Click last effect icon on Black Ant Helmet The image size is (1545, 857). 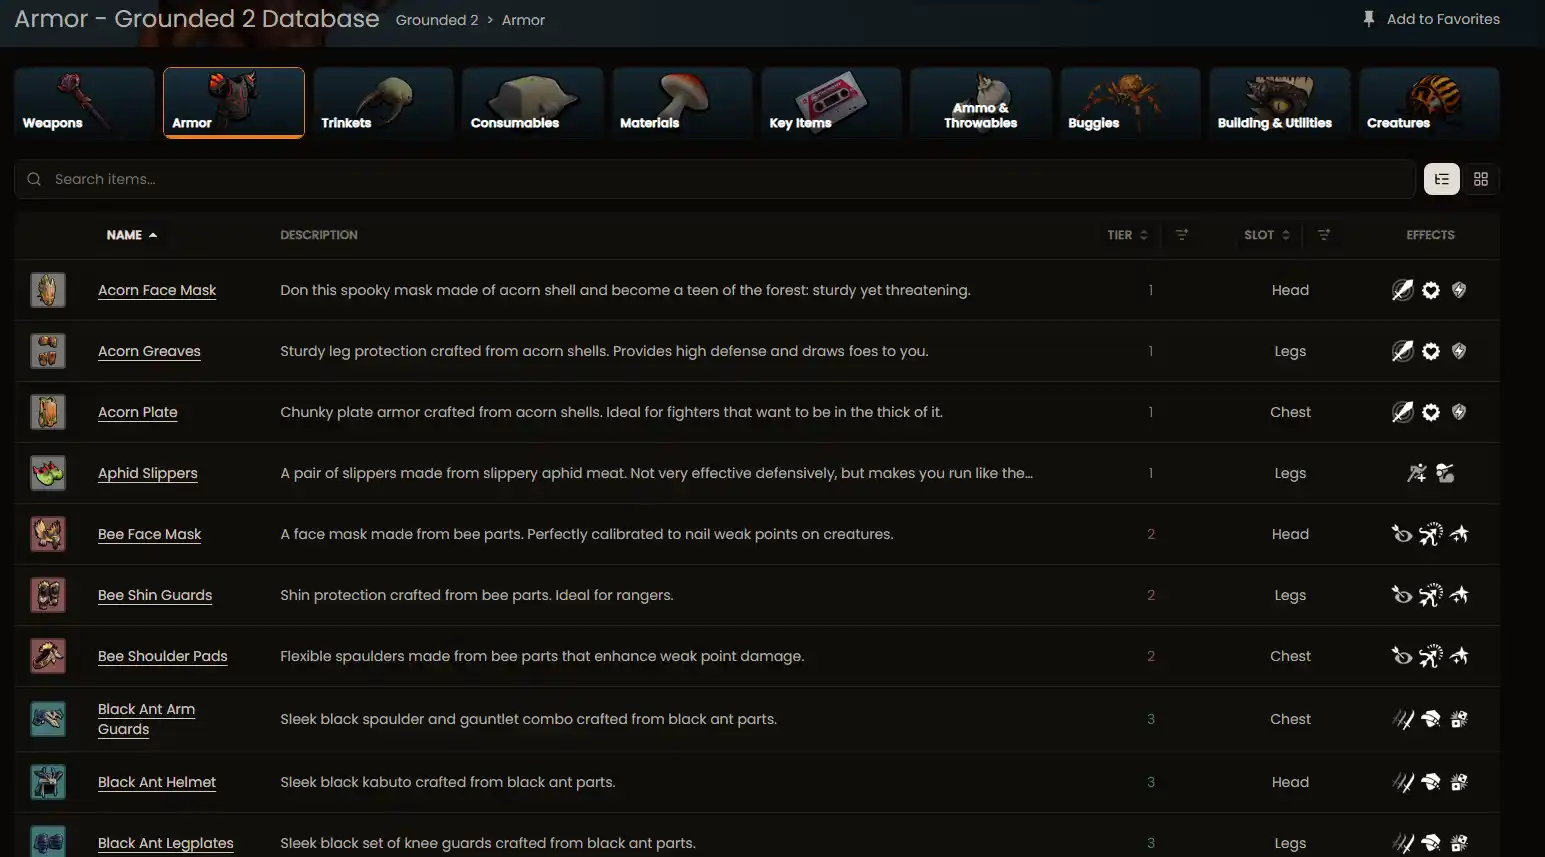(1459, 782)
